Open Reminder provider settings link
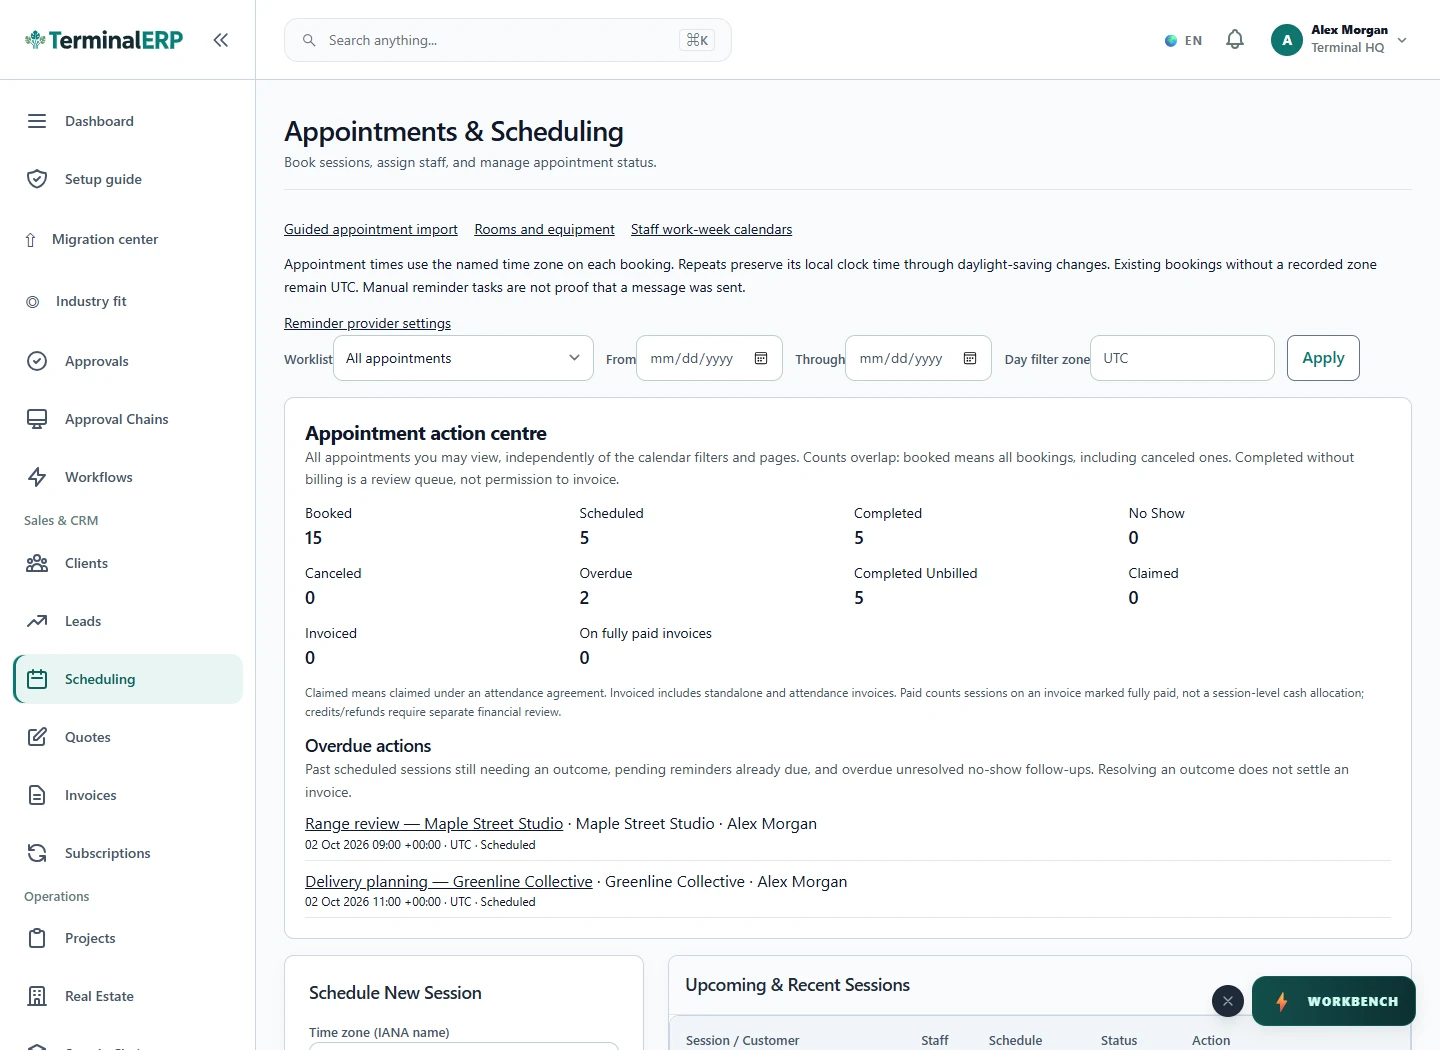This screenshot has height=1050, width=1440. (x=367, y=323)
